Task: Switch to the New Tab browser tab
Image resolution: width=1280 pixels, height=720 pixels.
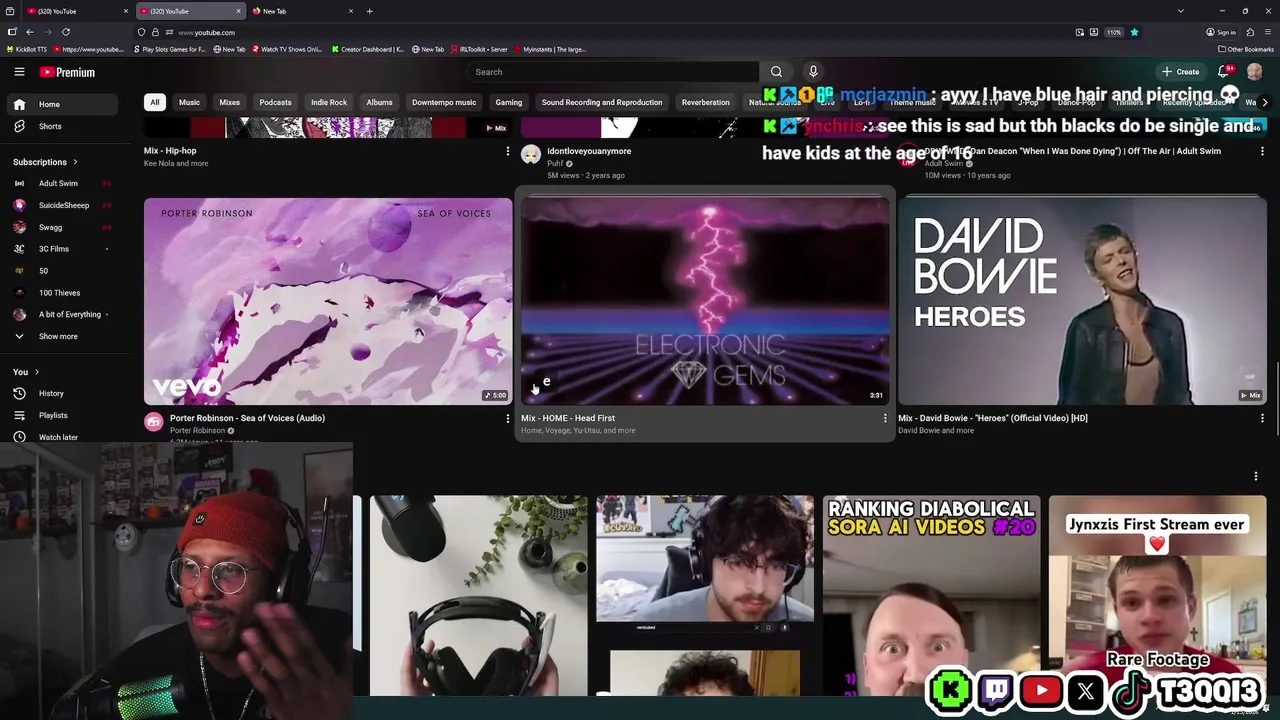Action: 303,11
